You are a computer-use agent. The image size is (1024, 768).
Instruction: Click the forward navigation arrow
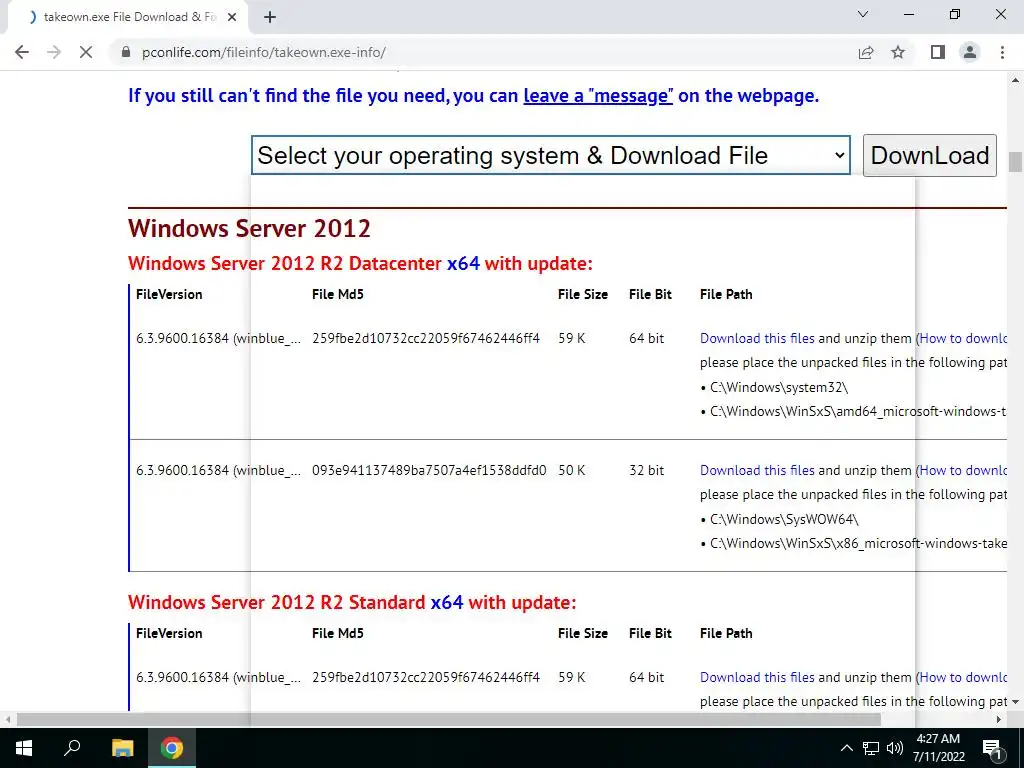click(54, 52)
